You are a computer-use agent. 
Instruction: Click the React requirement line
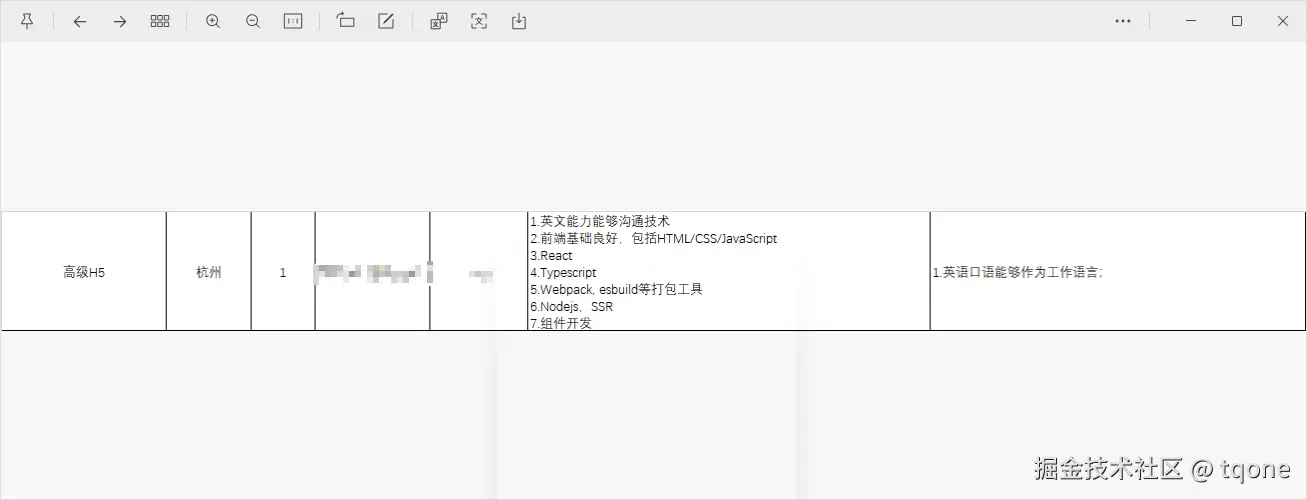552,256
